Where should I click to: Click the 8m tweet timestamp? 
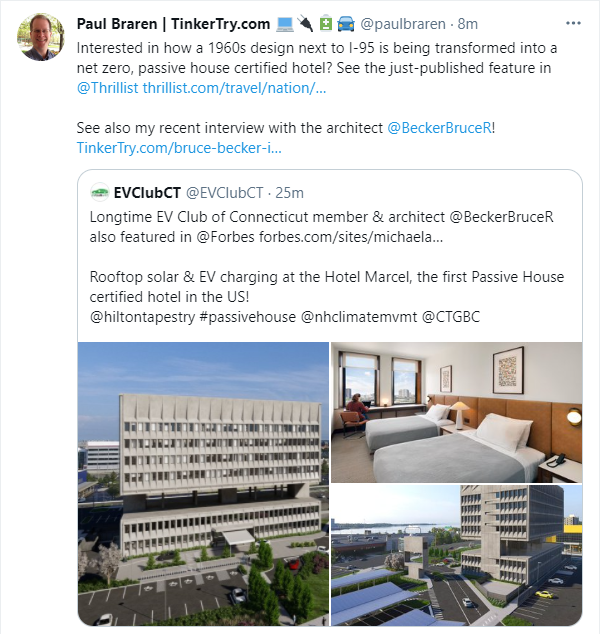point(467,24)
